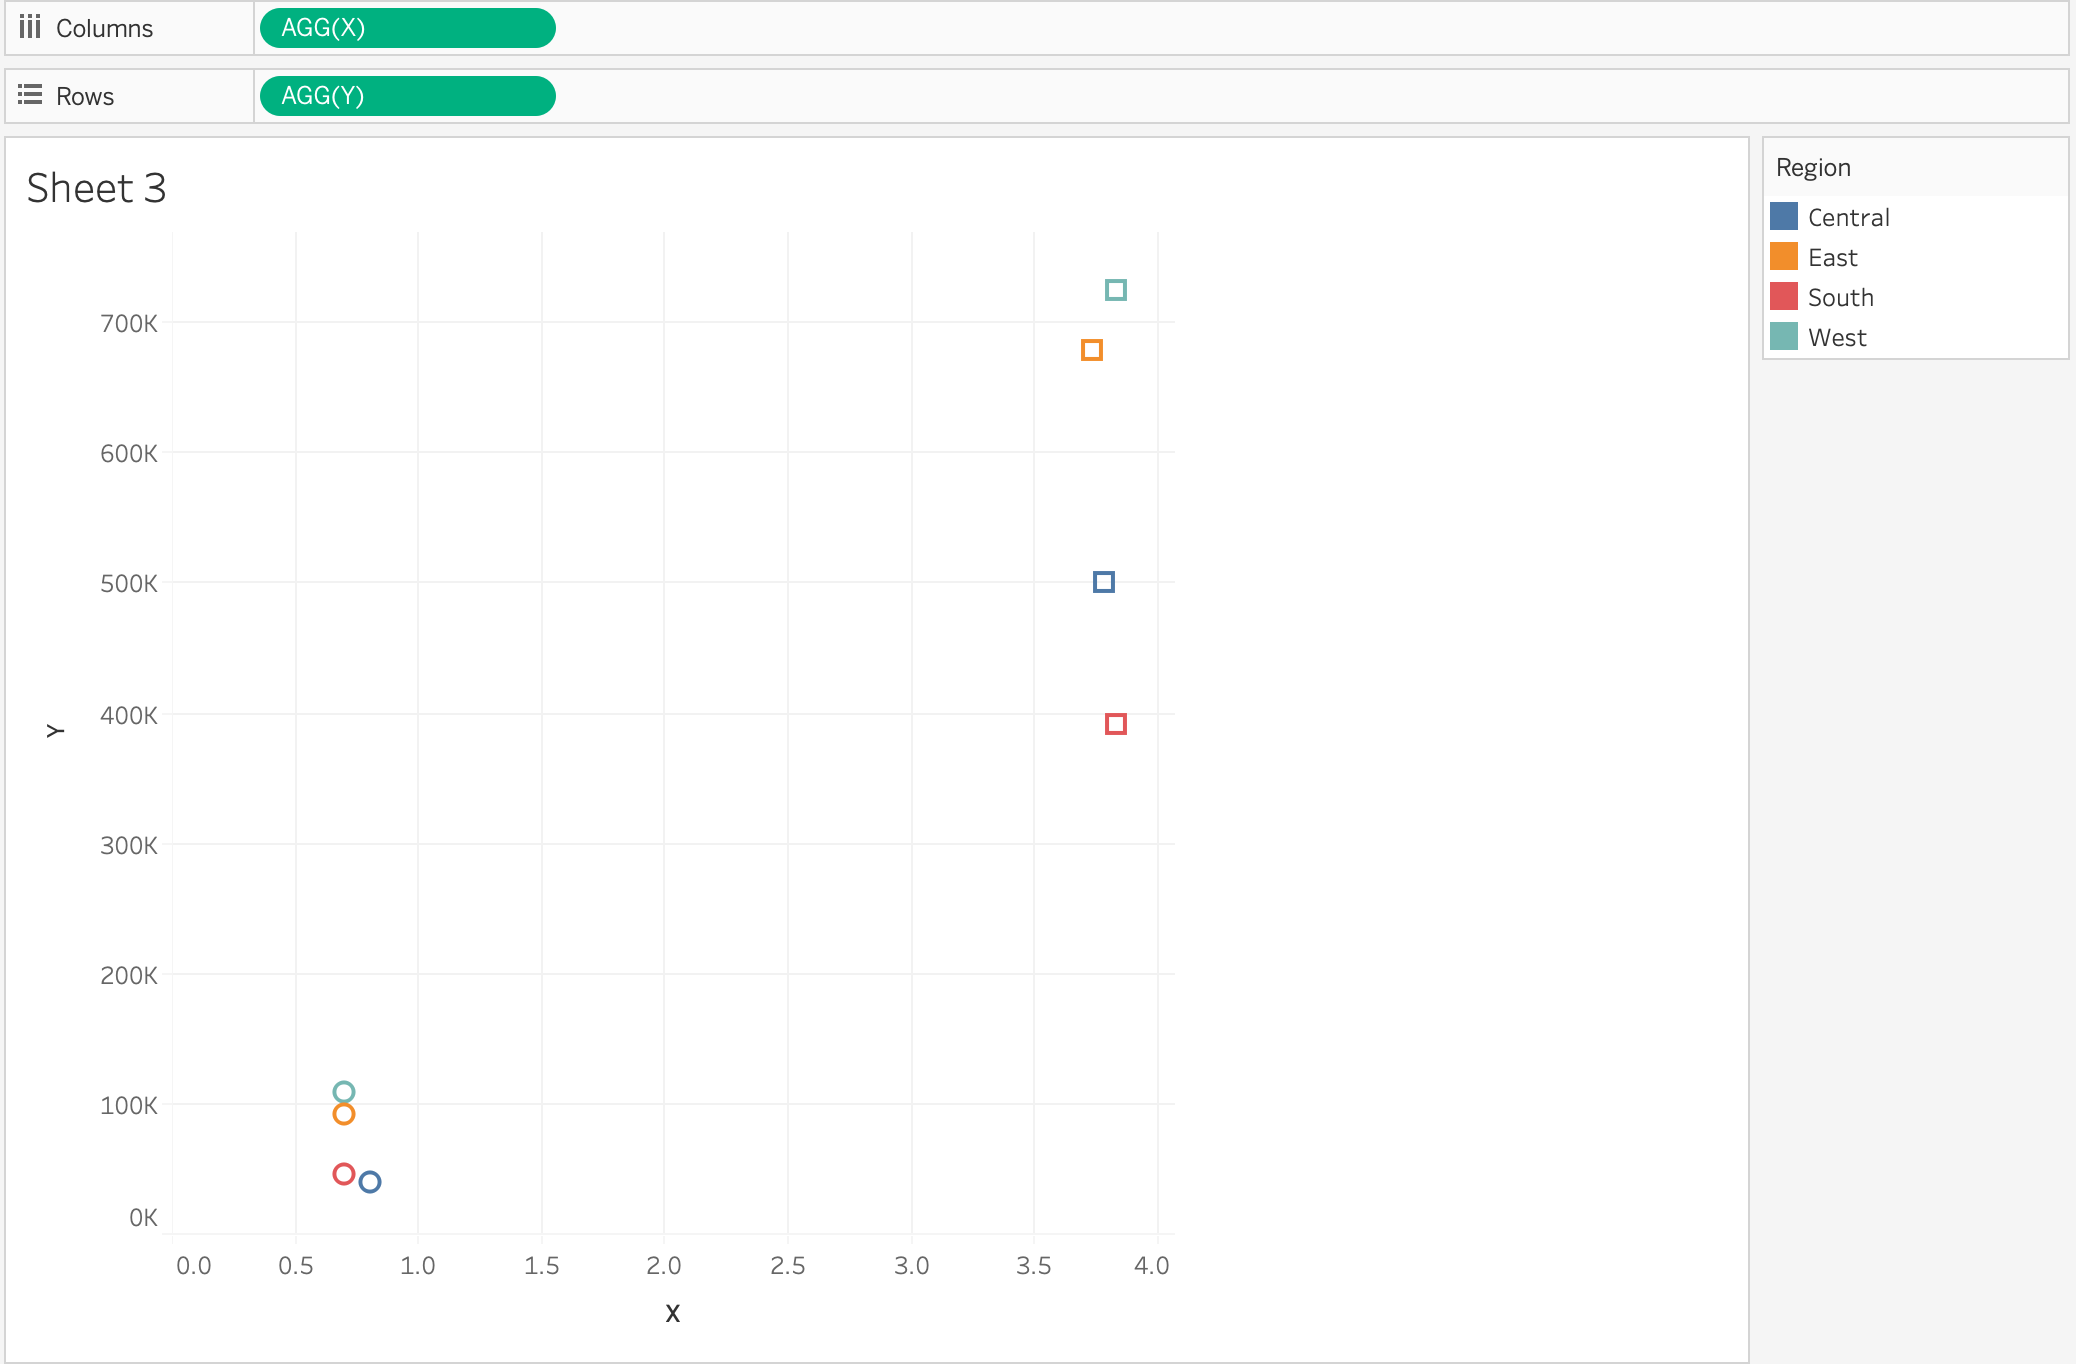2076x1364 pixels.
Task: Select the AGG(Y) pill on Rows
Action: coord(407,96)
